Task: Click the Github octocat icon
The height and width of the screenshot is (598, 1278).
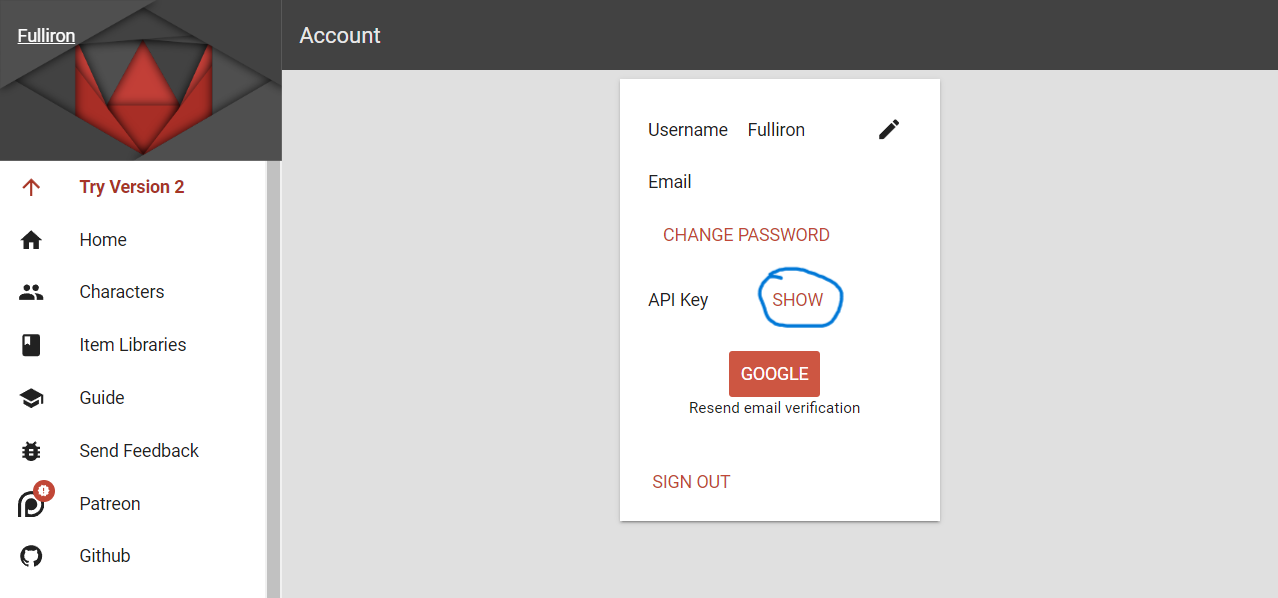Action: 31,556
